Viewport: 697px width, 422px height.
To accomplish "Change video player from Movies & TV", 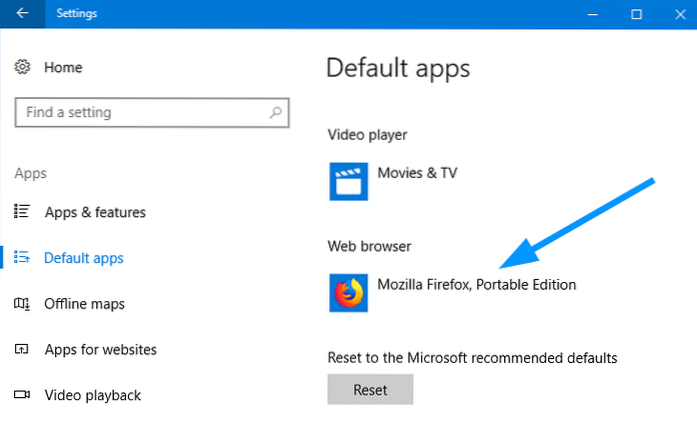I will 417,173.
